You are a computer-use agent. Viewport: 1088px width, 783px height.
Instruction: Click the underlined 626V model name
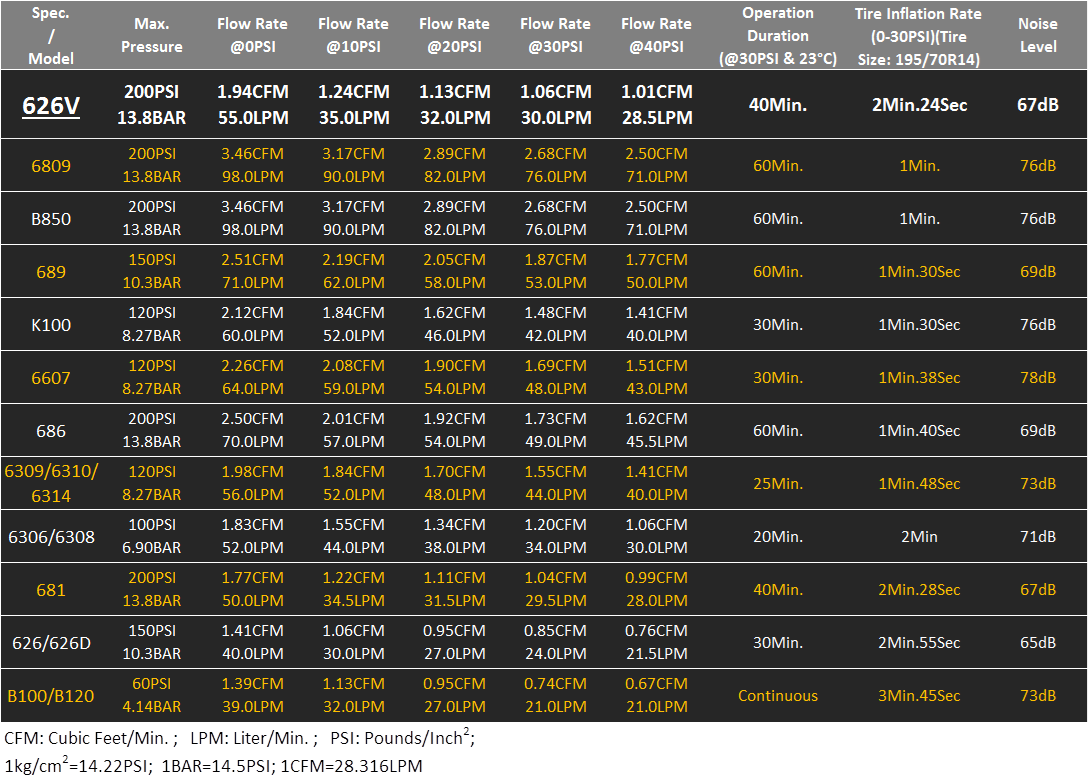[51, 105]
